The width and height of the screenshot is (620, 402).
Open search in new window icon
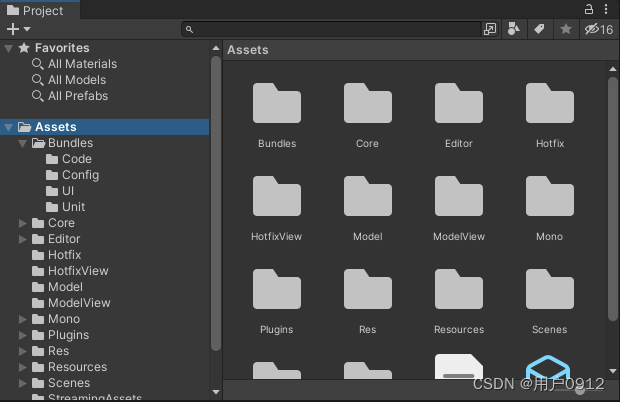[490, 29]
